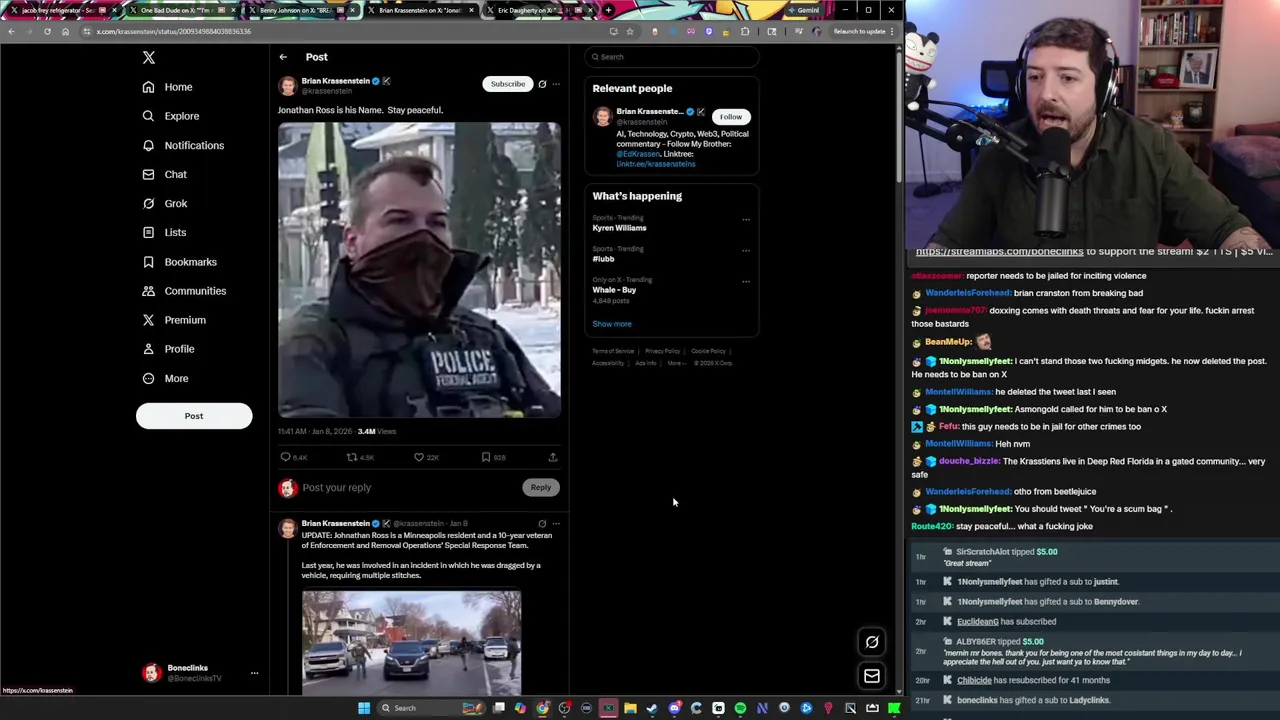
Task: Open Steam from the taskbar
Action: (652, 708)
